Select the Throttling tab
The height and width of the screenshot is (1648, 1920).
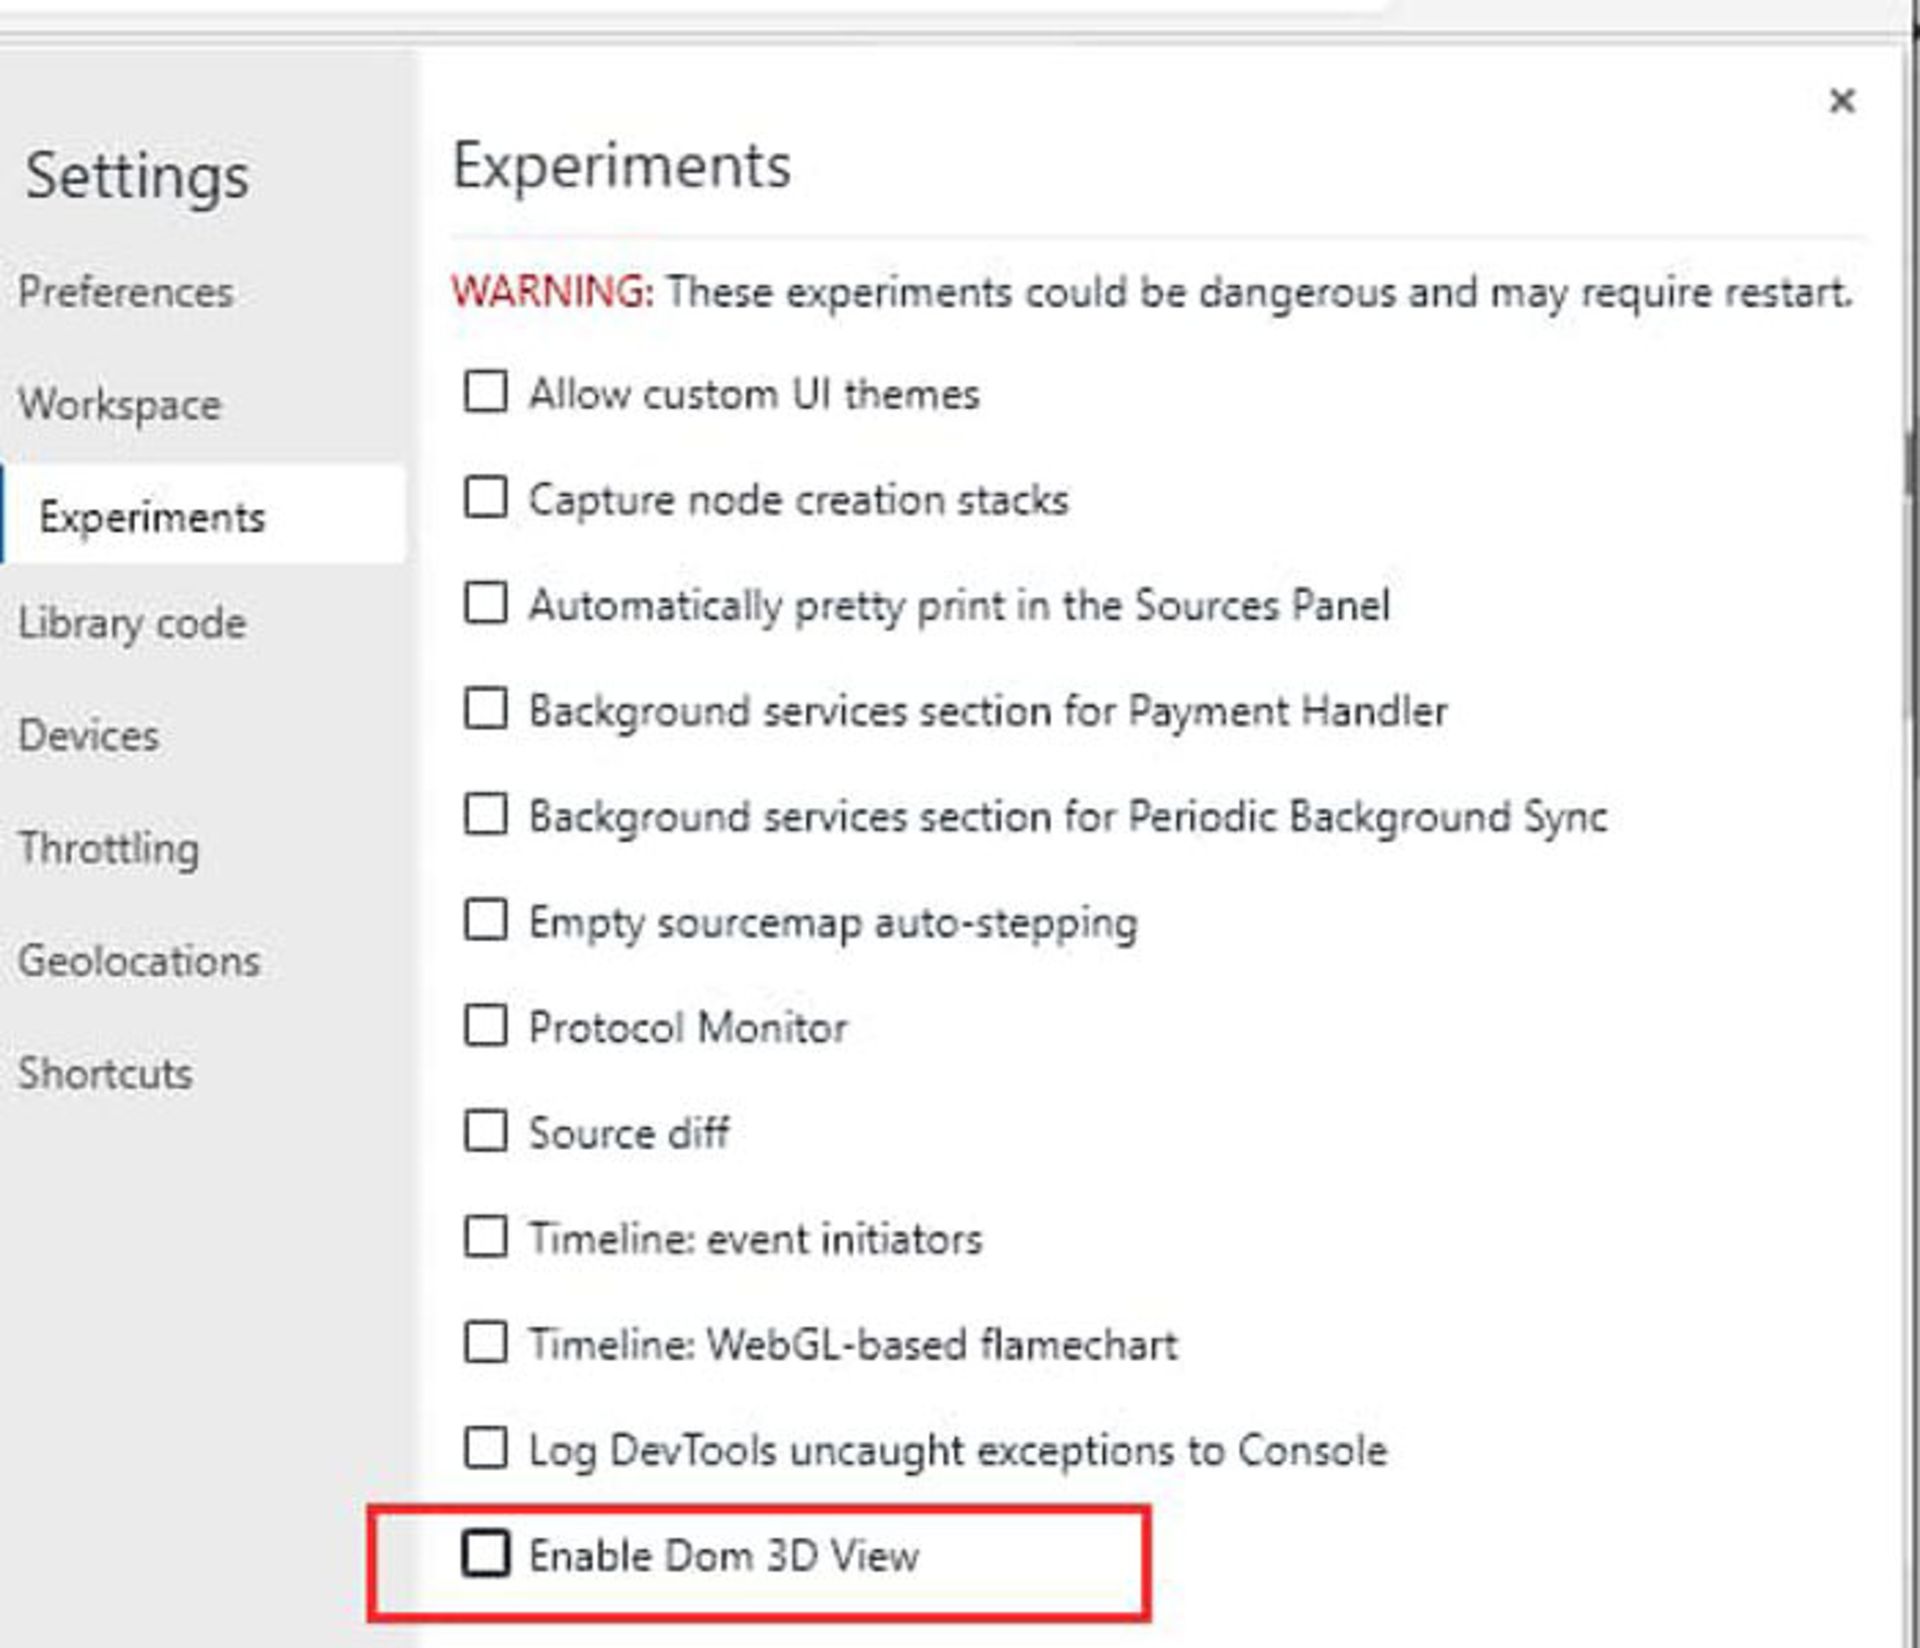109,848
